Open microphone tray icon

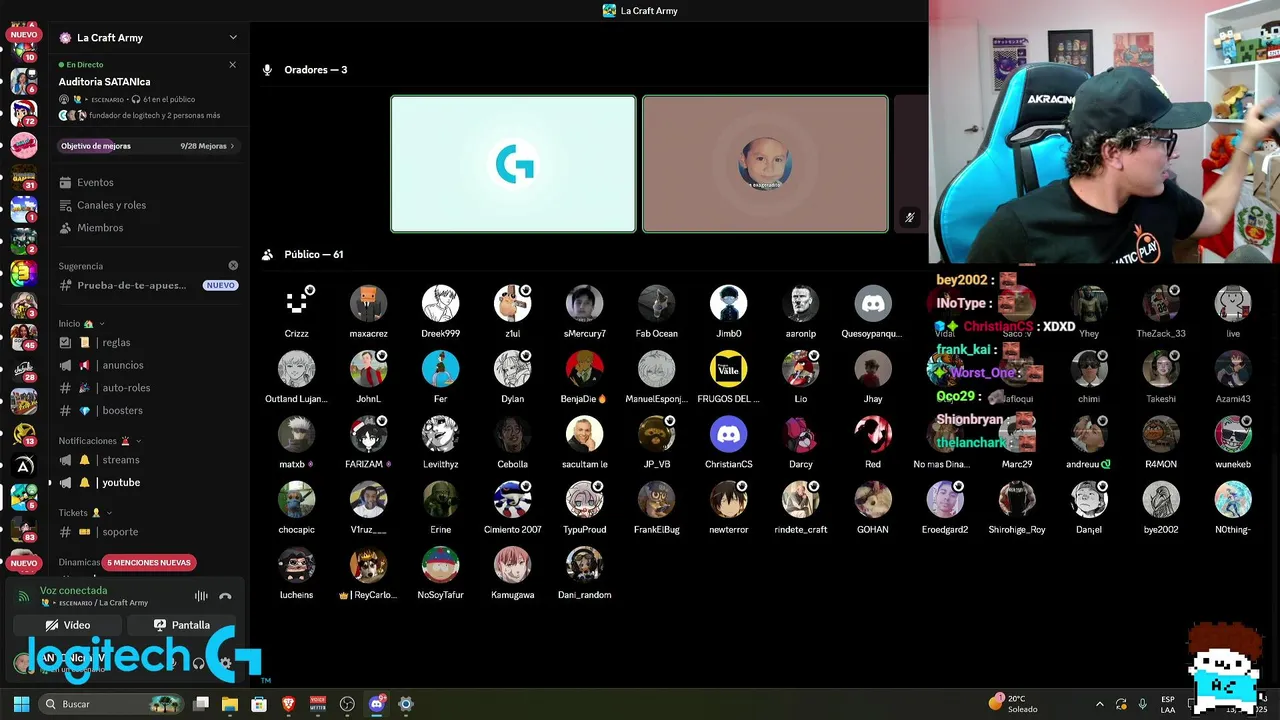(x=1143, y=704)
